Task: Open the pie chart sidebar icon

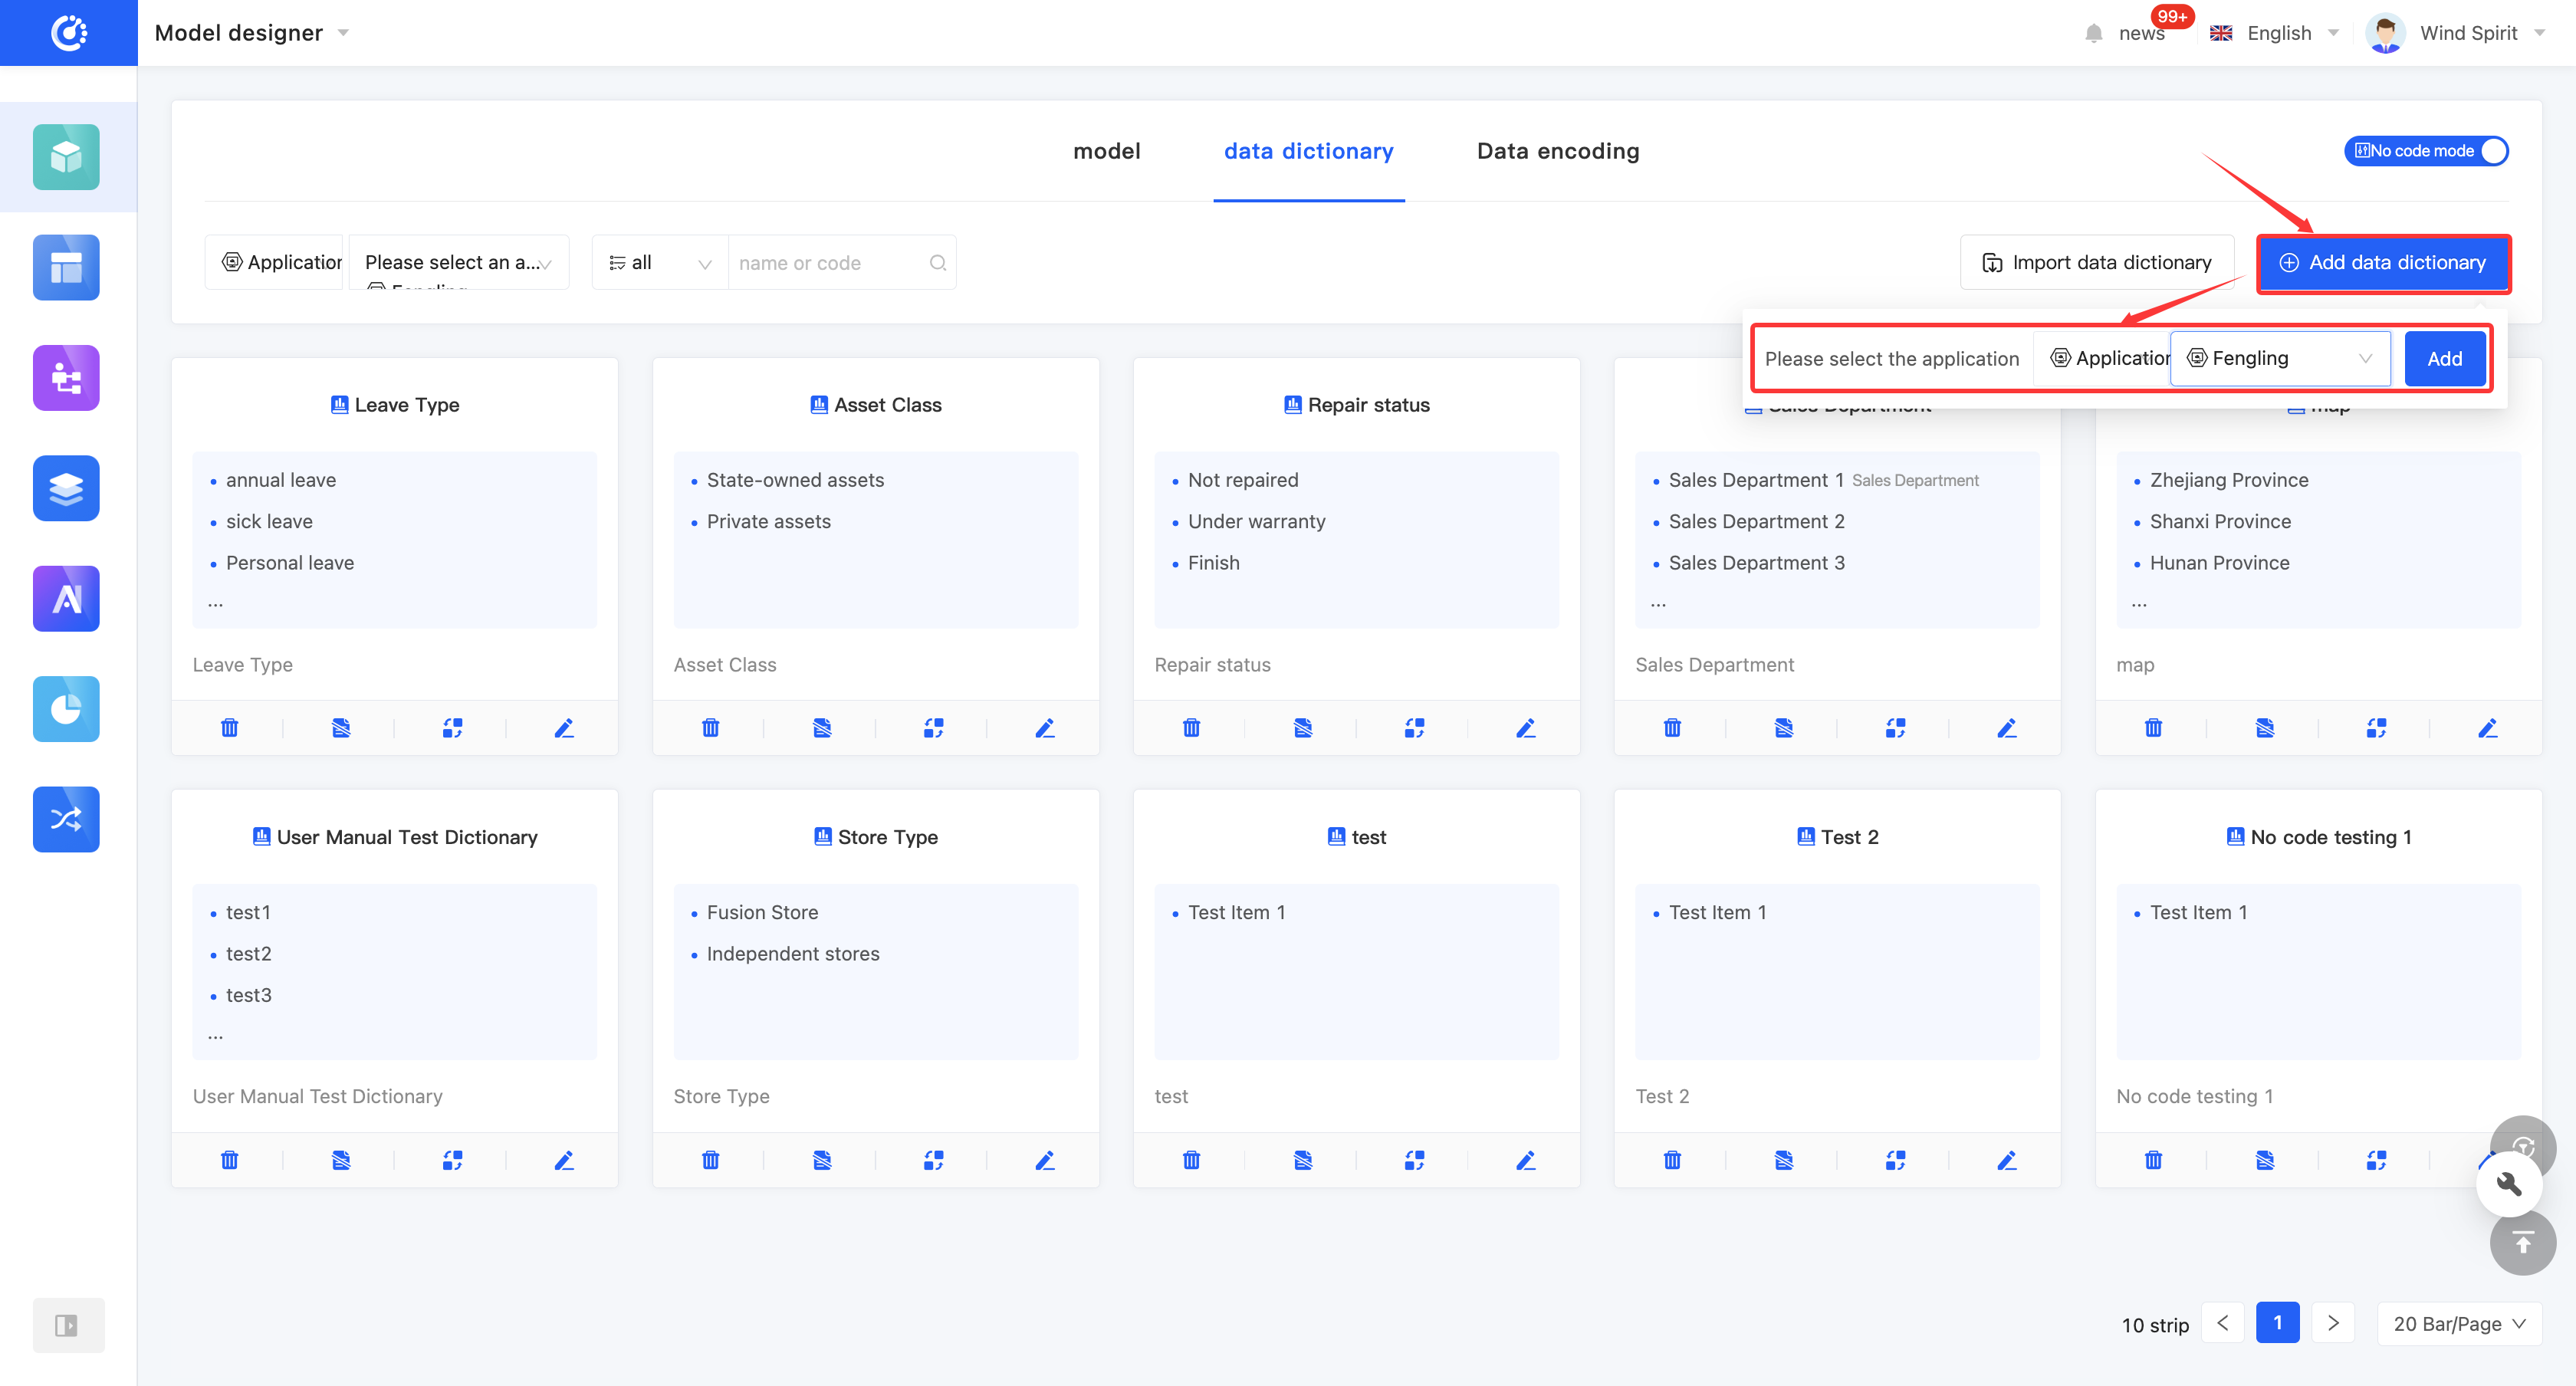Action: click(66, 709)
